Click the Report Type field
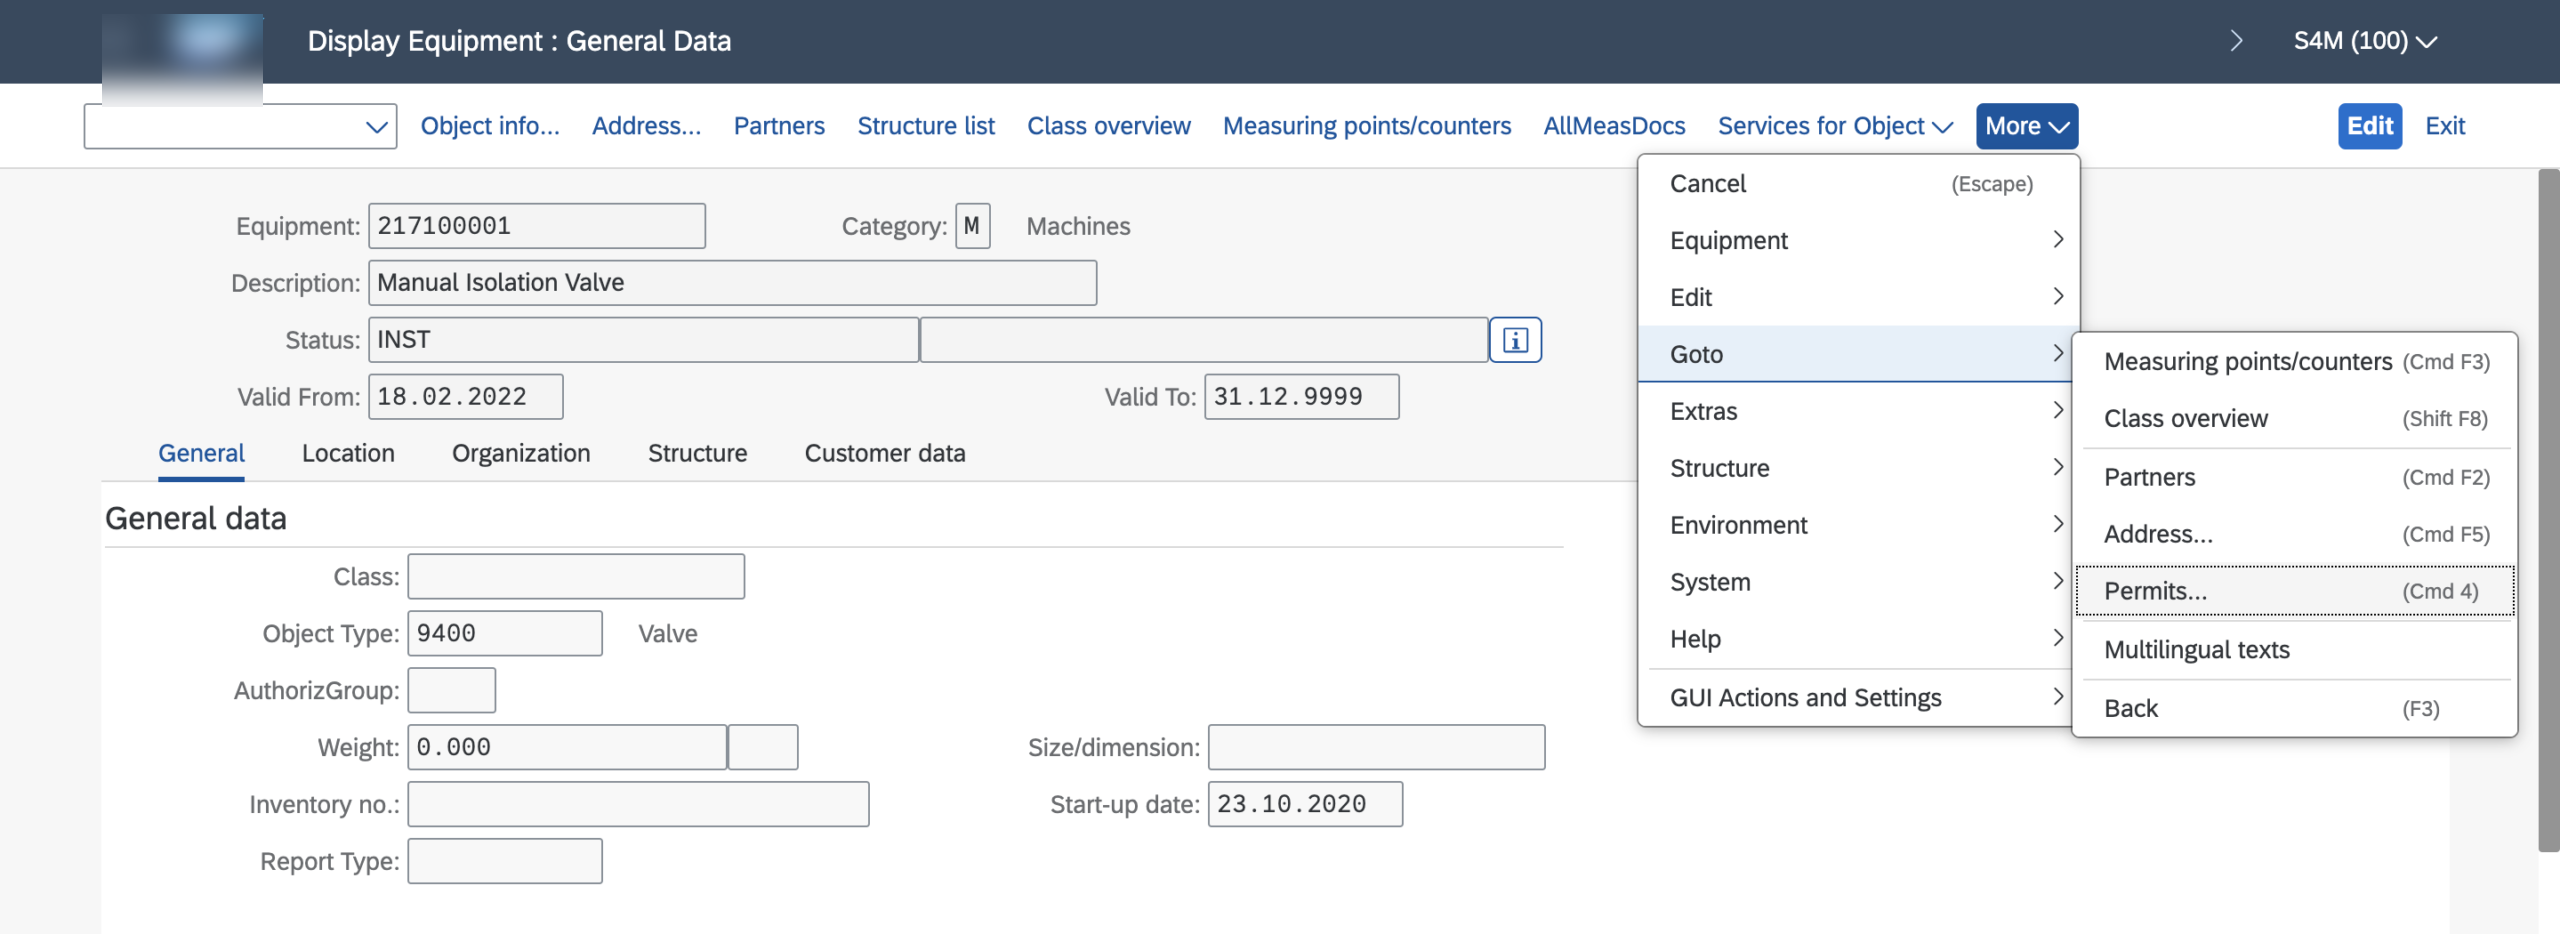This screenshot has width=2560, height=934. click(x=505, y=862)
